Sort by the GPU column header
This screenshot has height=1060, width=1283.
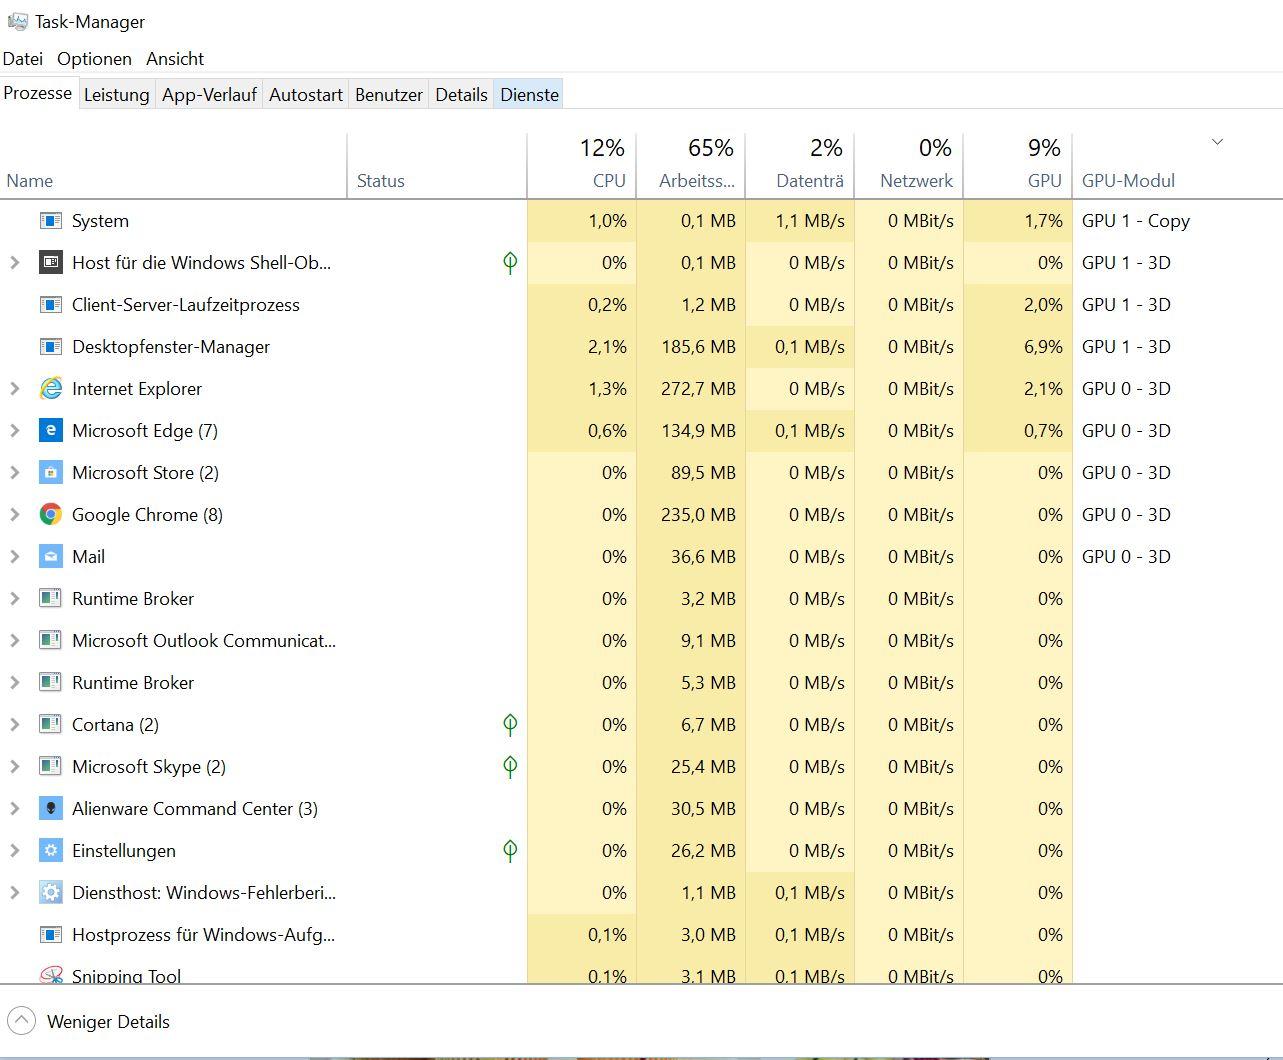[1018, 166]
